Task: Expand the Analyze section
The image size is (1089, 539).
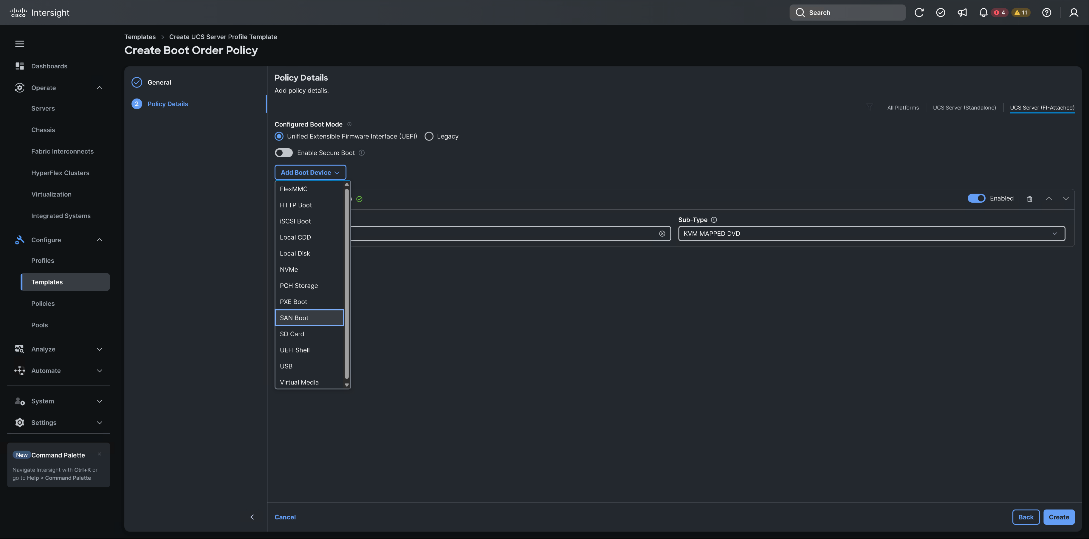Action: point(99,349)
